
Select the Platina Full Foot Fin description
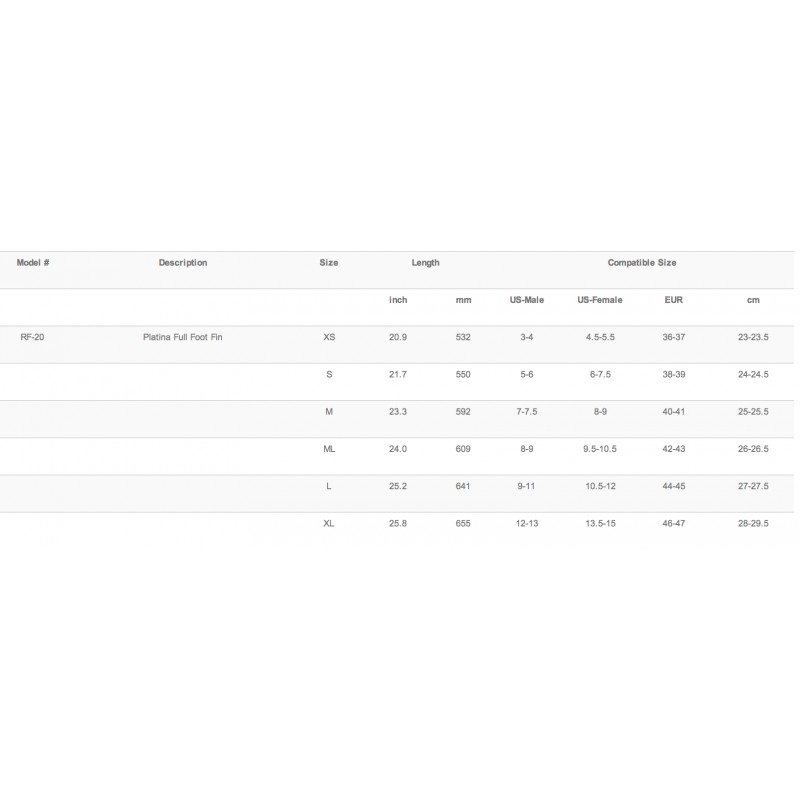pyautogui.click(x=183, y=337)
